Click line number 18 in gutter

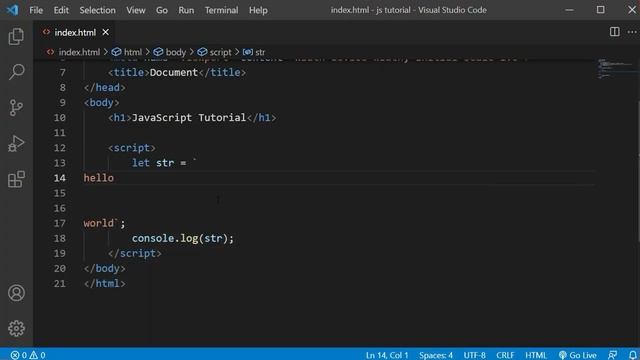click(x=60, y=238)
